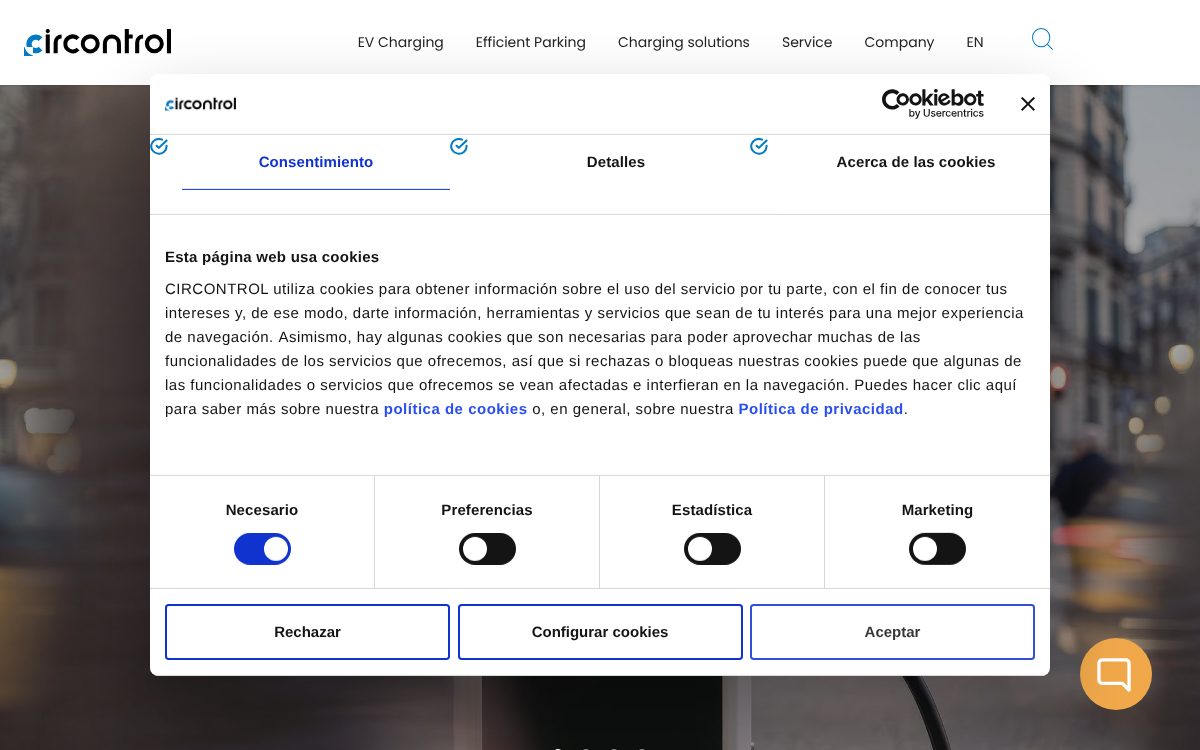Open the Company menu
1200x750 pixels.
(x=899, y=42)
